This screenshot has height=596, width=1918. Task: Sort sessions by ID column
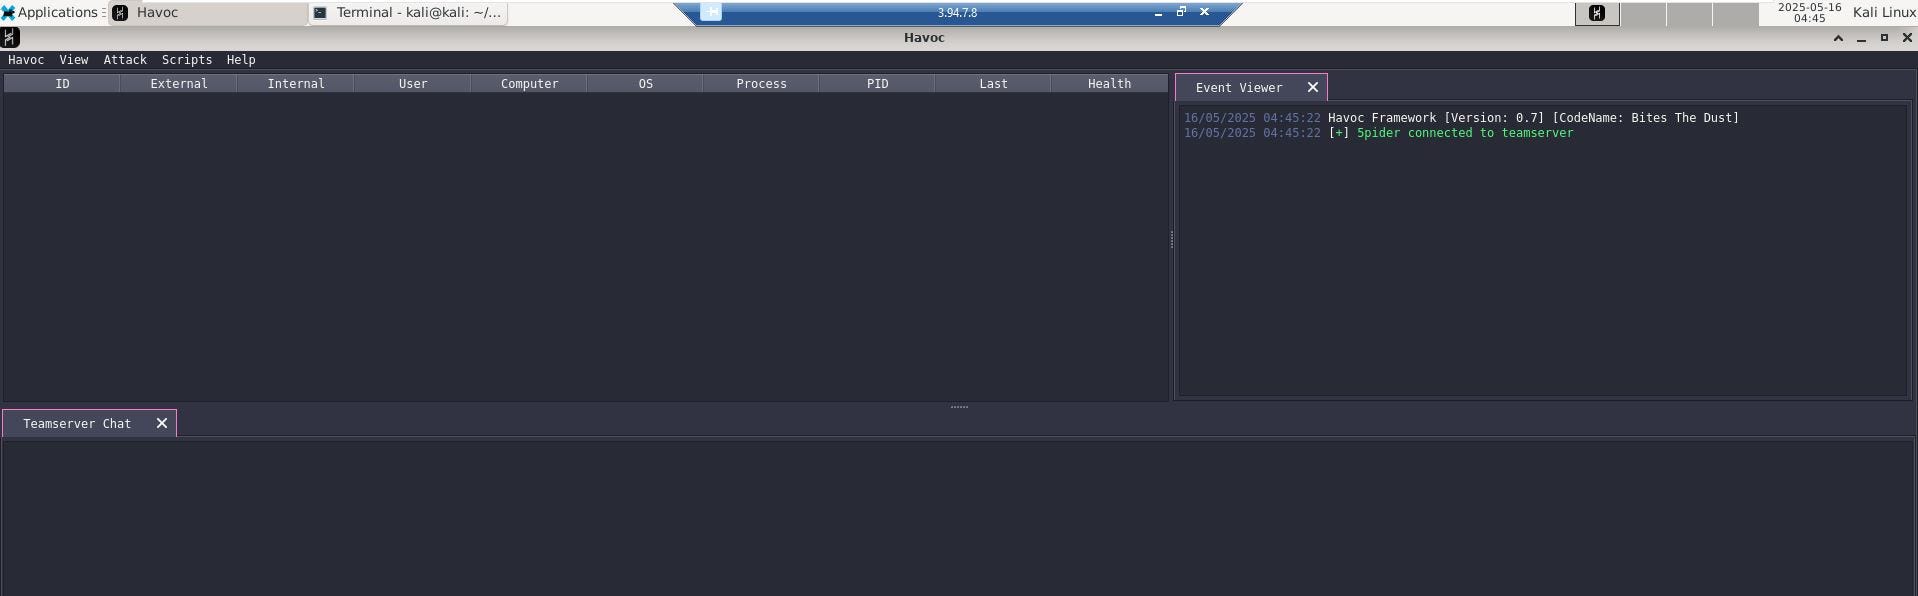pos(62,84)
